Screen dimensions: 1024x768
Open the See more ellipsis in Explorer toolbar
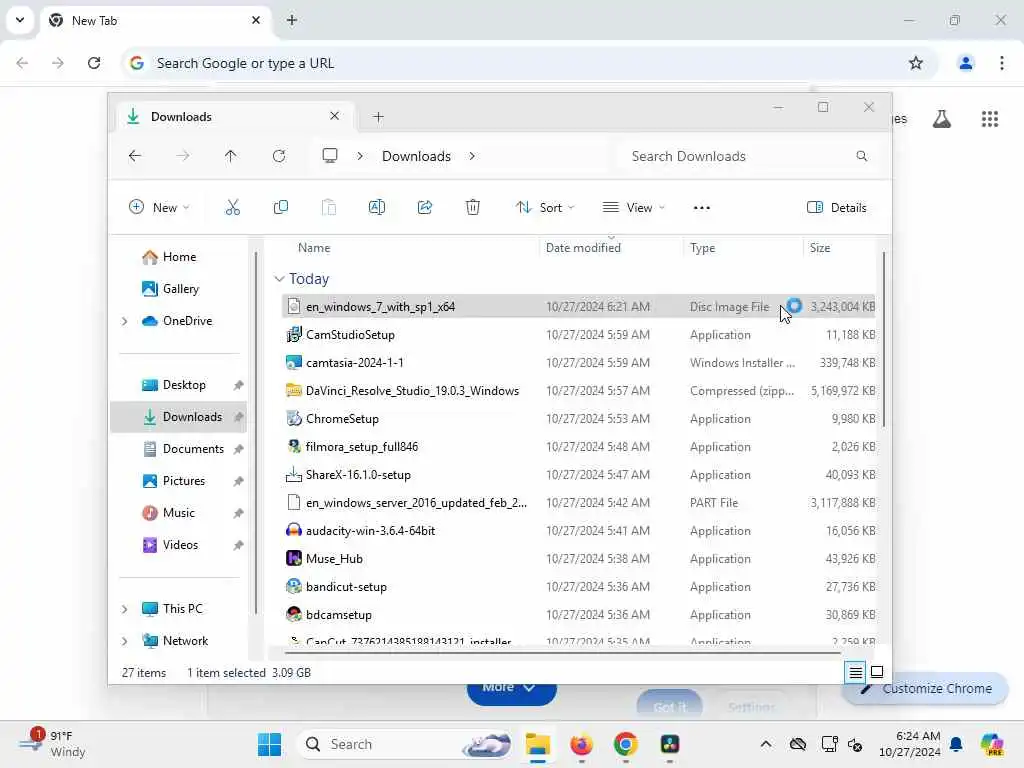pos(701,208)
